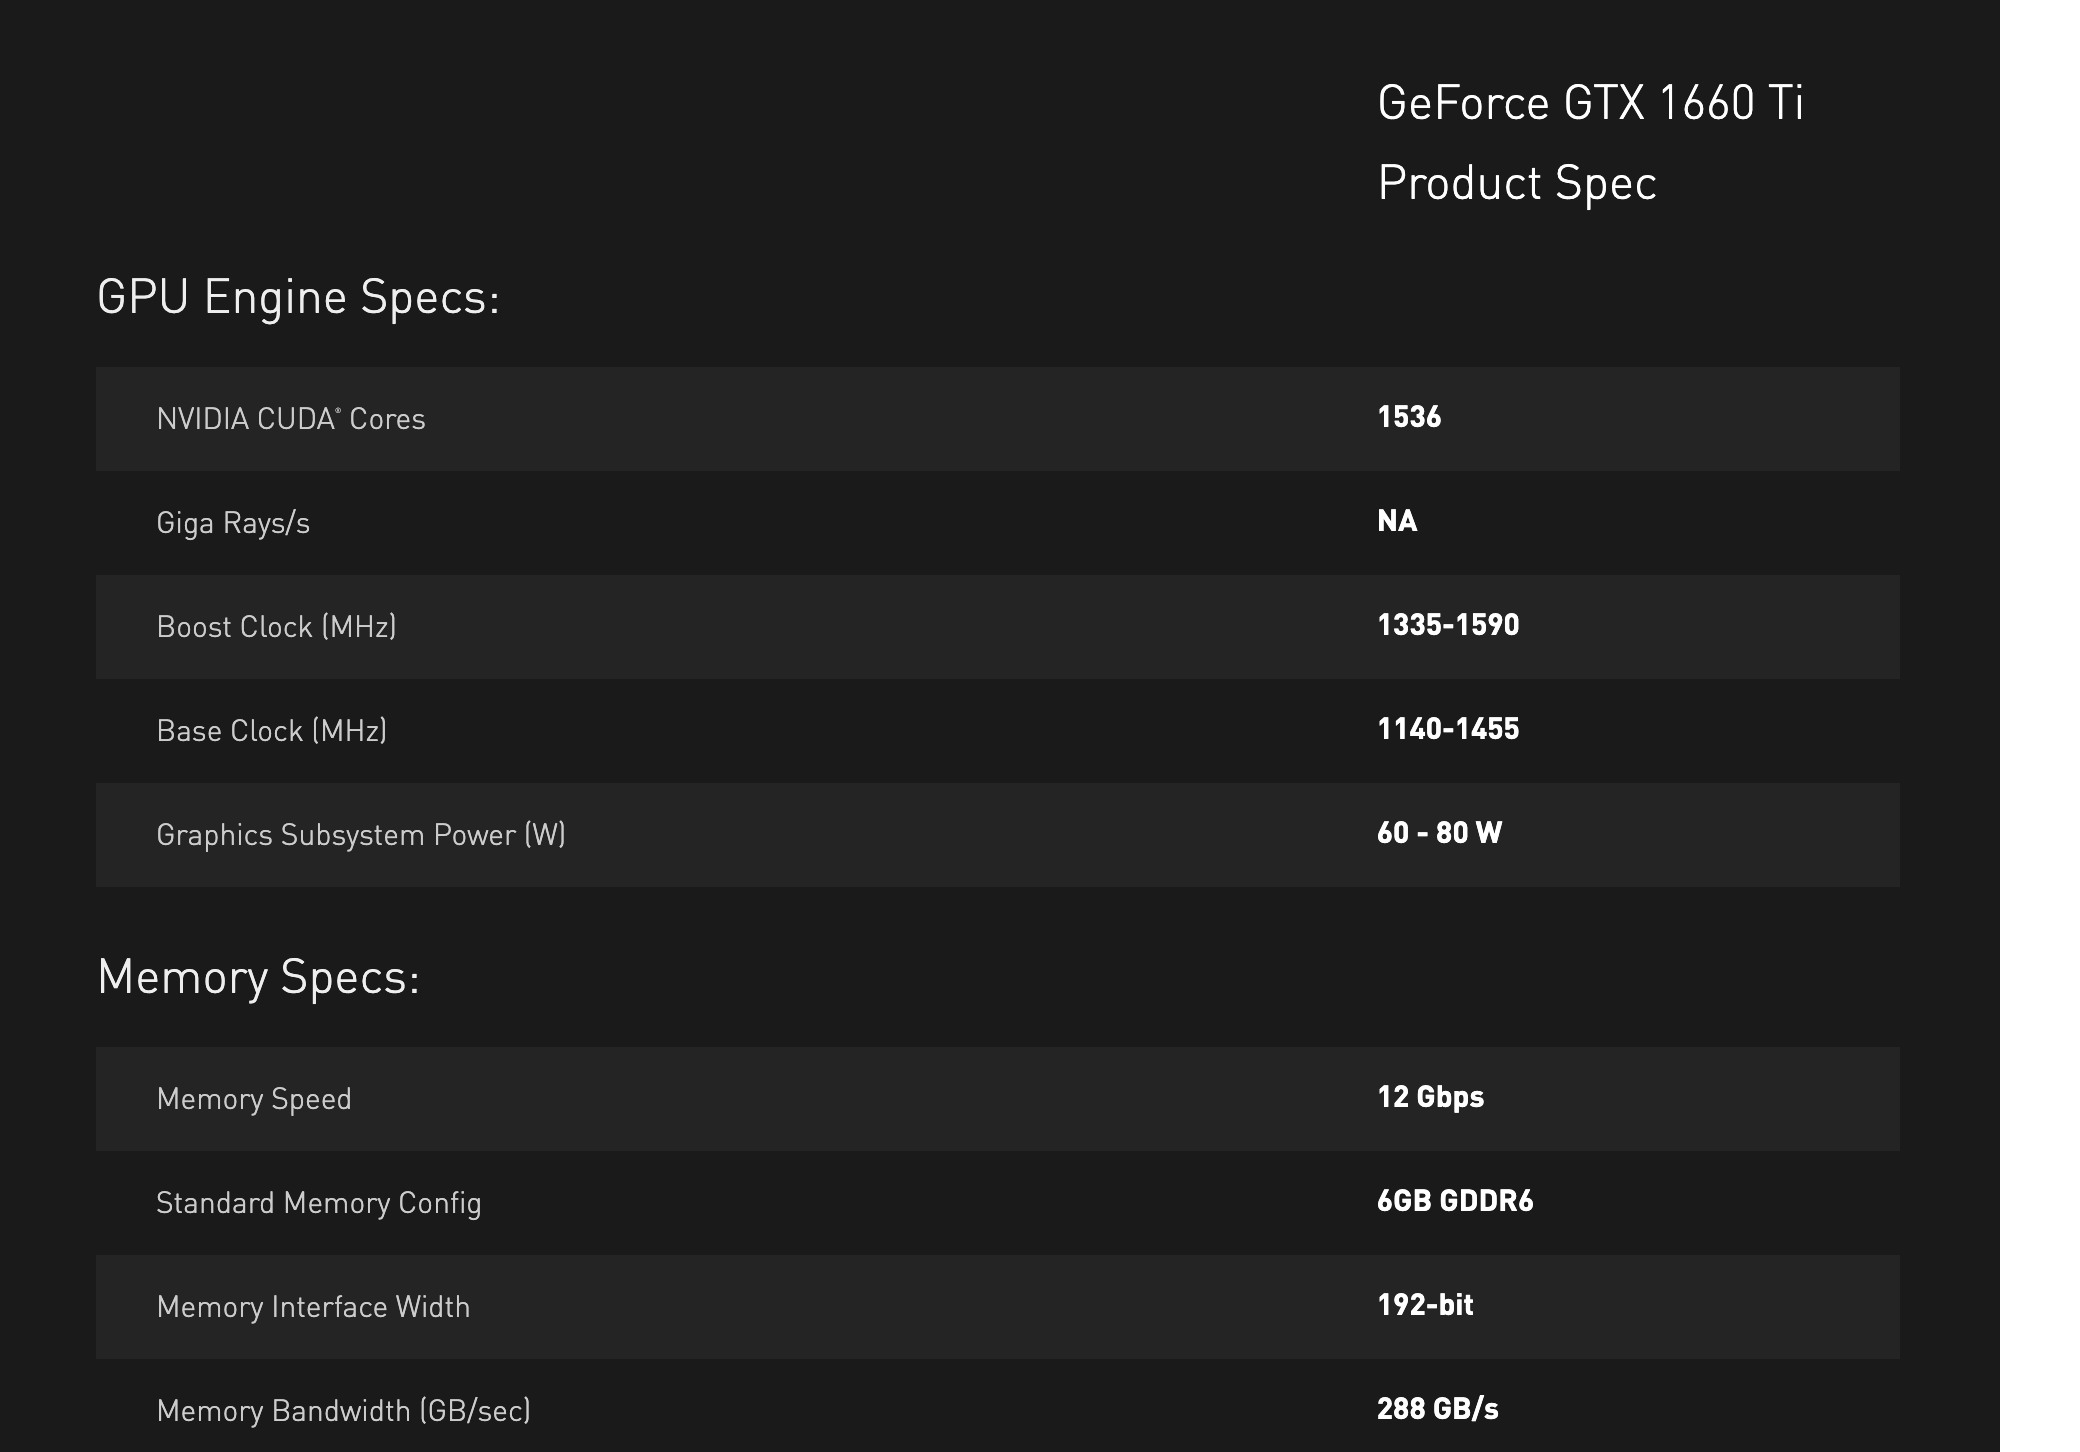Click the 'Base Clock (MHz)' label
Viewport: 2080px width, 1452px height.
click(x=272, y=731)
